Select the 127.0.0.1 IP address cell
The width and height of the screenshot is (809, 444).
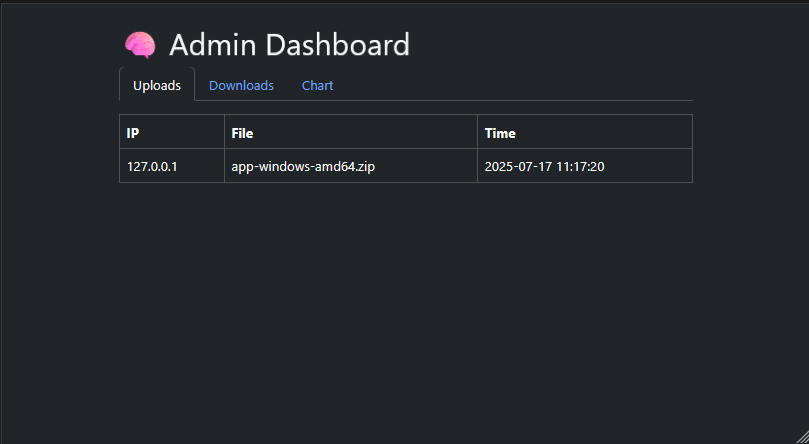coord(152,167)
